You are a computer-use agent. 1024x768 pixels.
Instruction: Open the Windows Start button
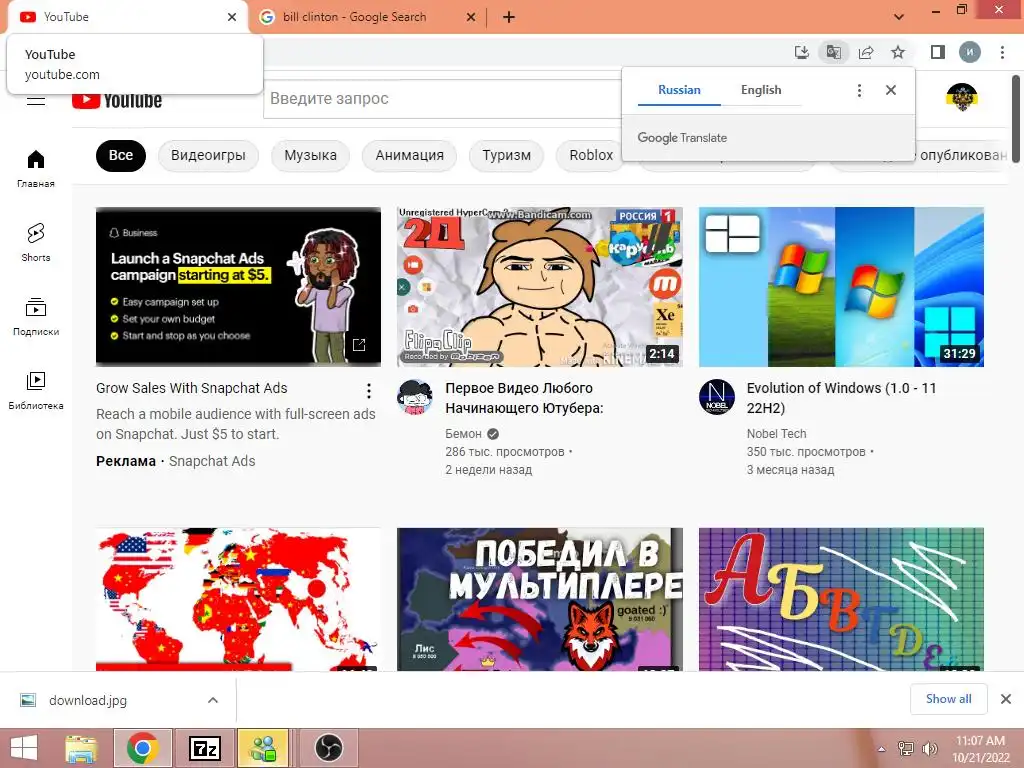click(24, 748)
